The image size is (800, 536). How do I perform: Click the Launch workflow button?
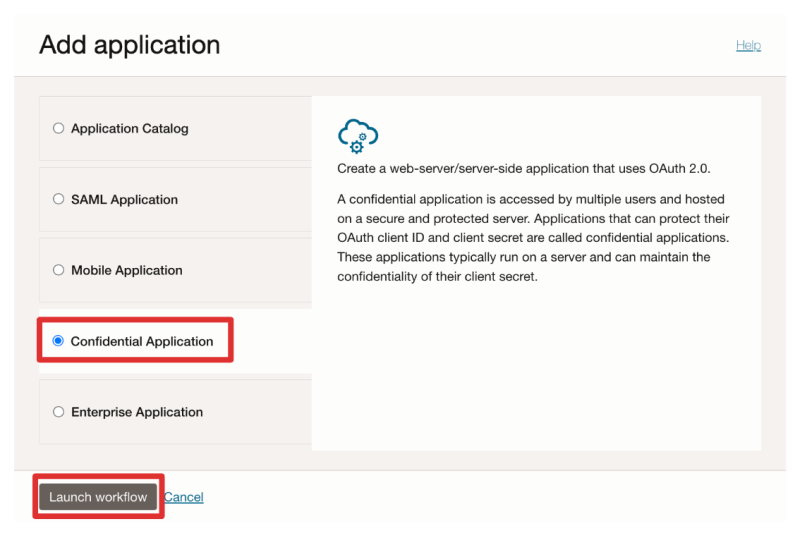click(x=98, y=497)
